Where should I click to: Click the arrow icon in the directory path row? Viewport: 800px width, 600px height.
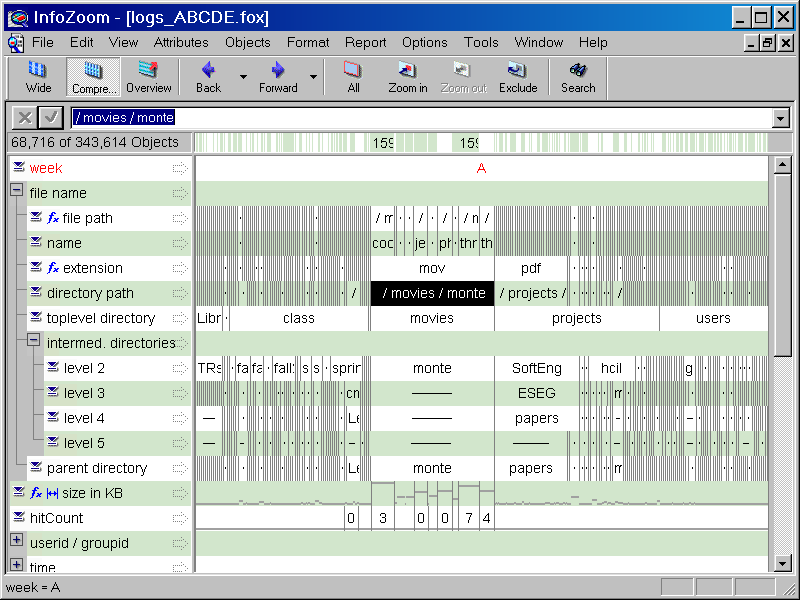[x=180, y=293]
